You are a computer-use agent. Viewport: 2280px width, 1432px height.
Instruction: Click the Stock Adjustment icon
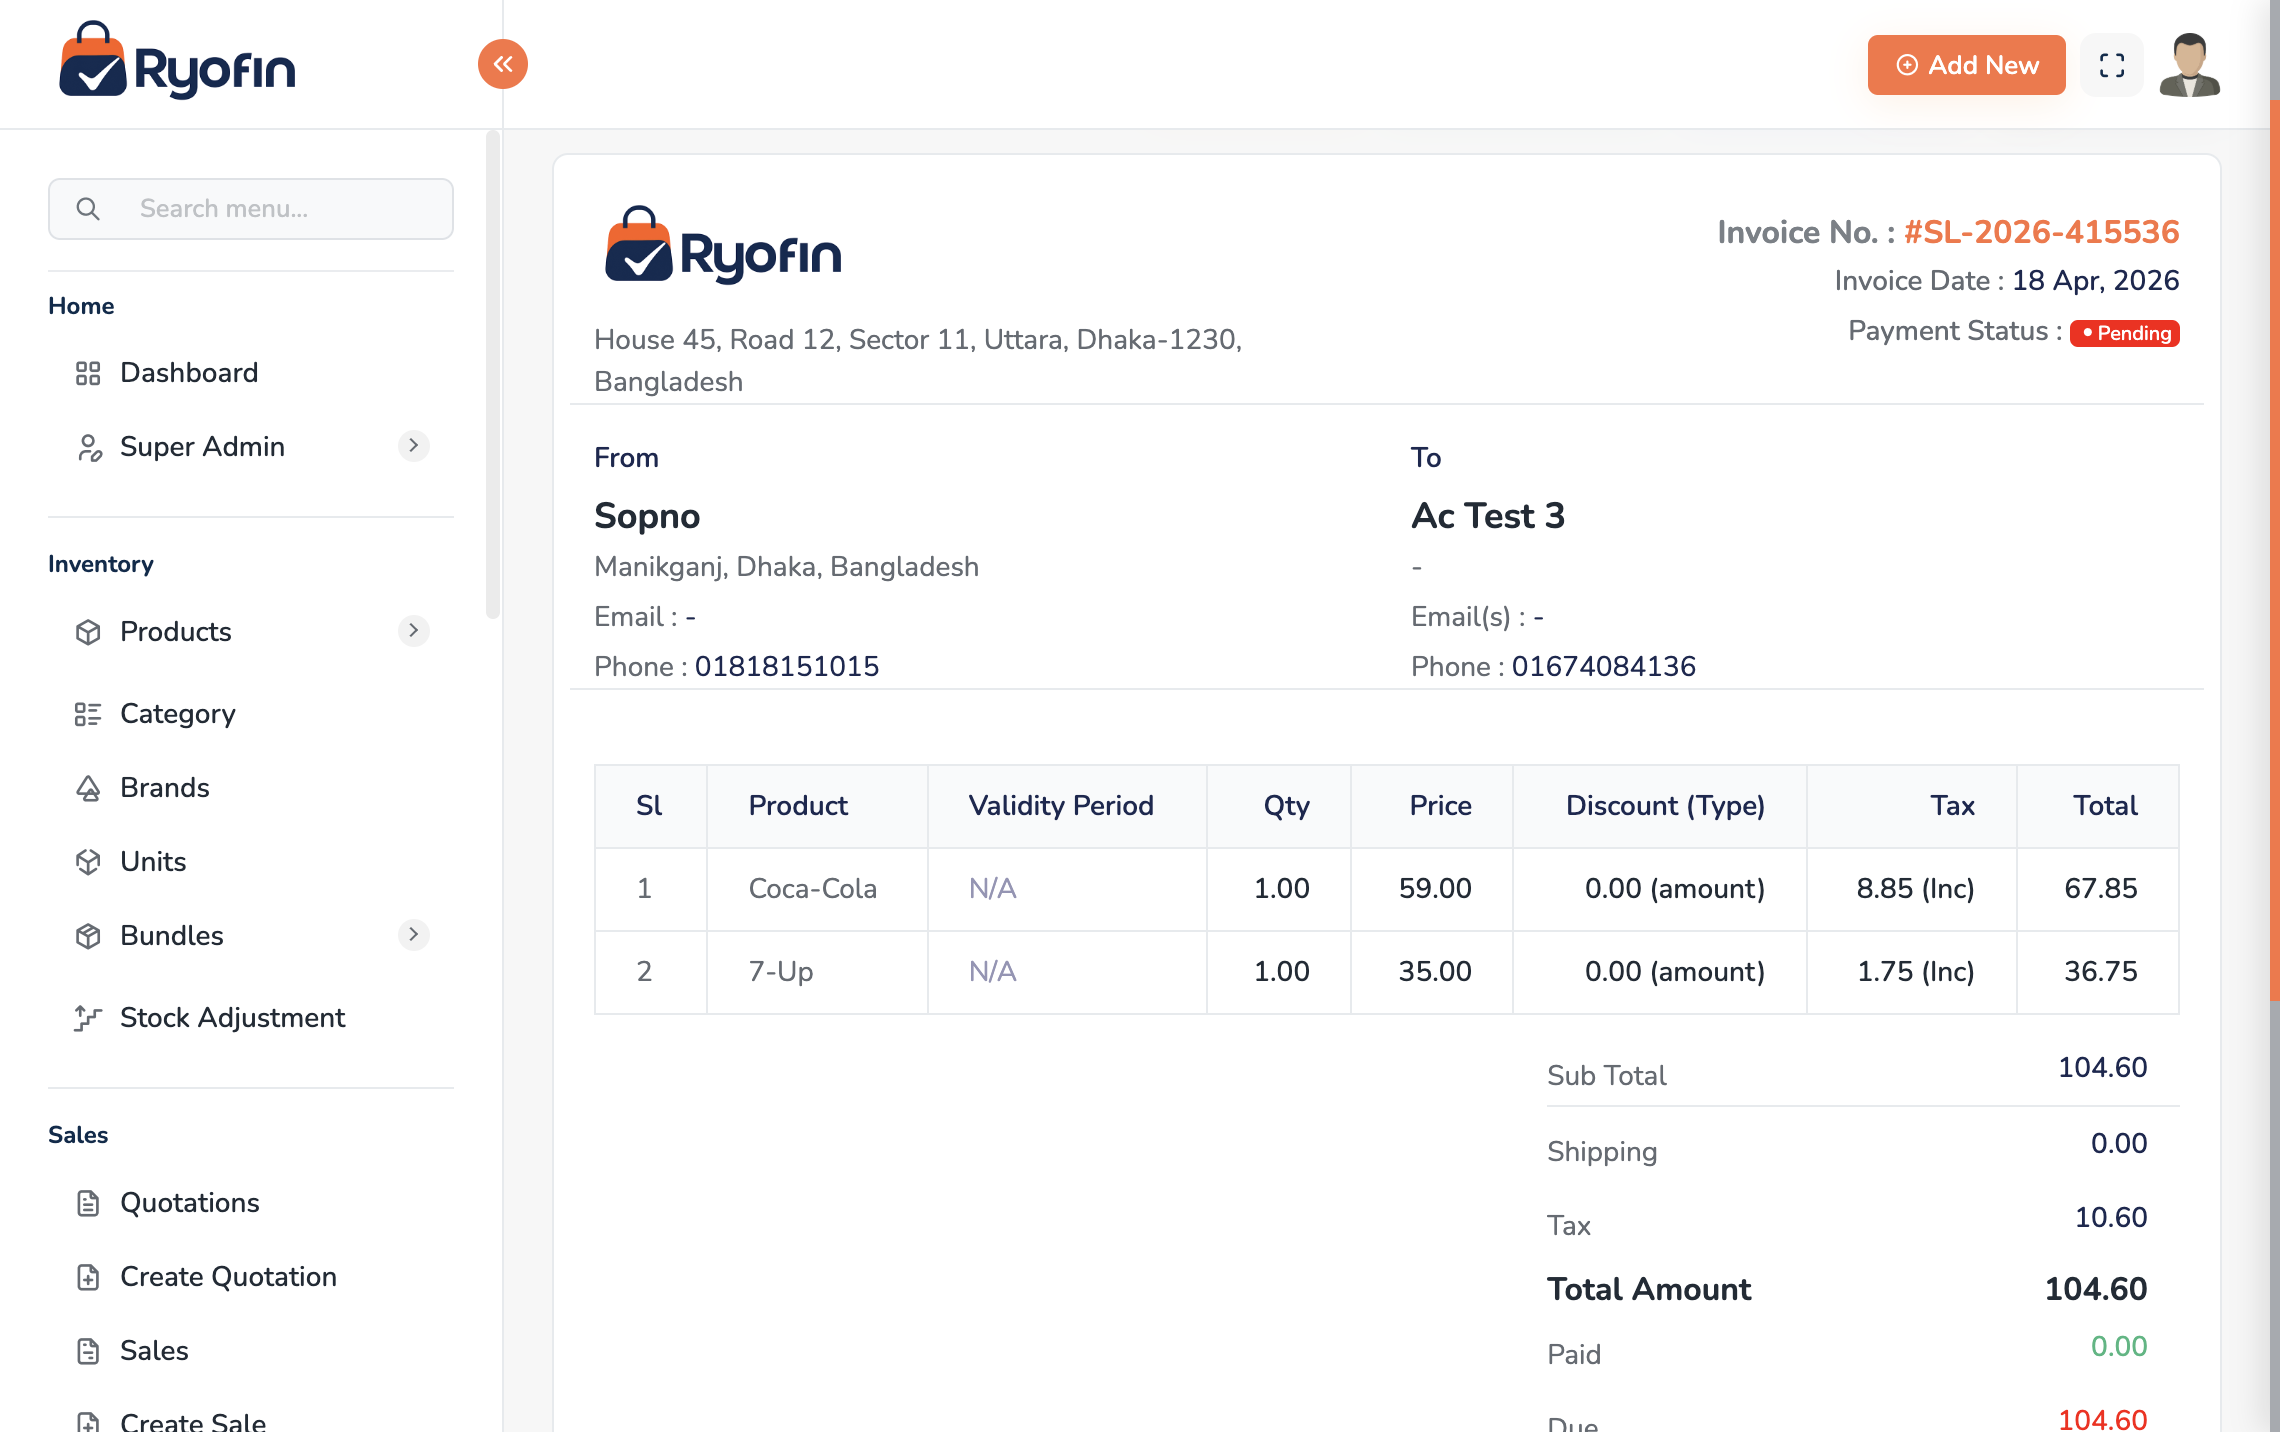[88, 1018]
